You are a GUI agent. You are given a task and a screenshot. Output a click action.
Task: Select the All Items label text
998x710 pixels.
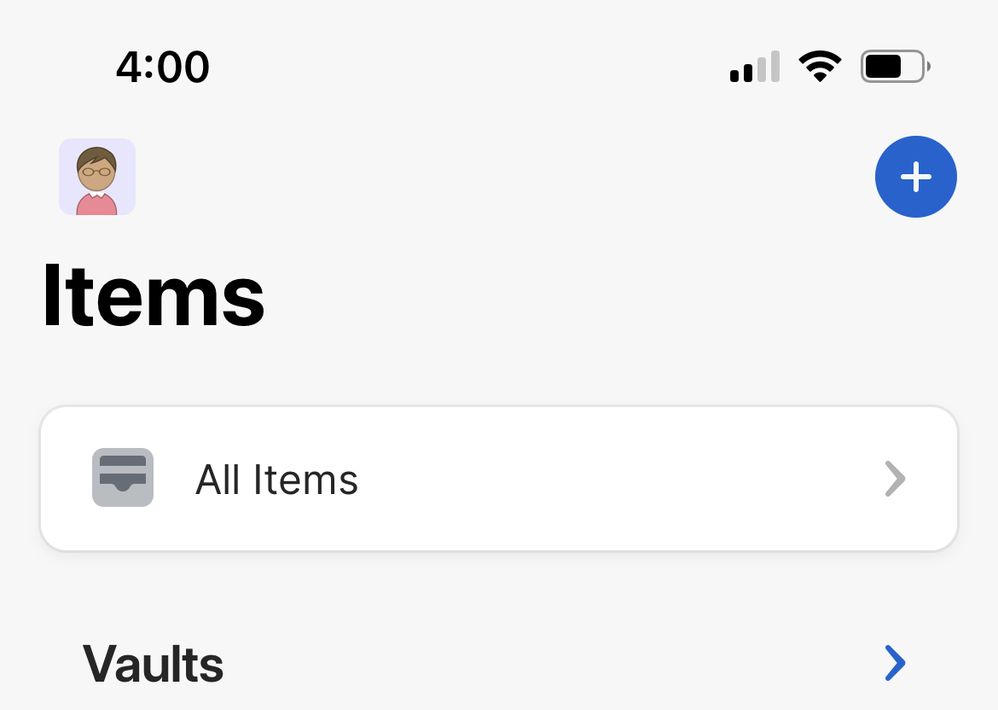pos(276,480)
